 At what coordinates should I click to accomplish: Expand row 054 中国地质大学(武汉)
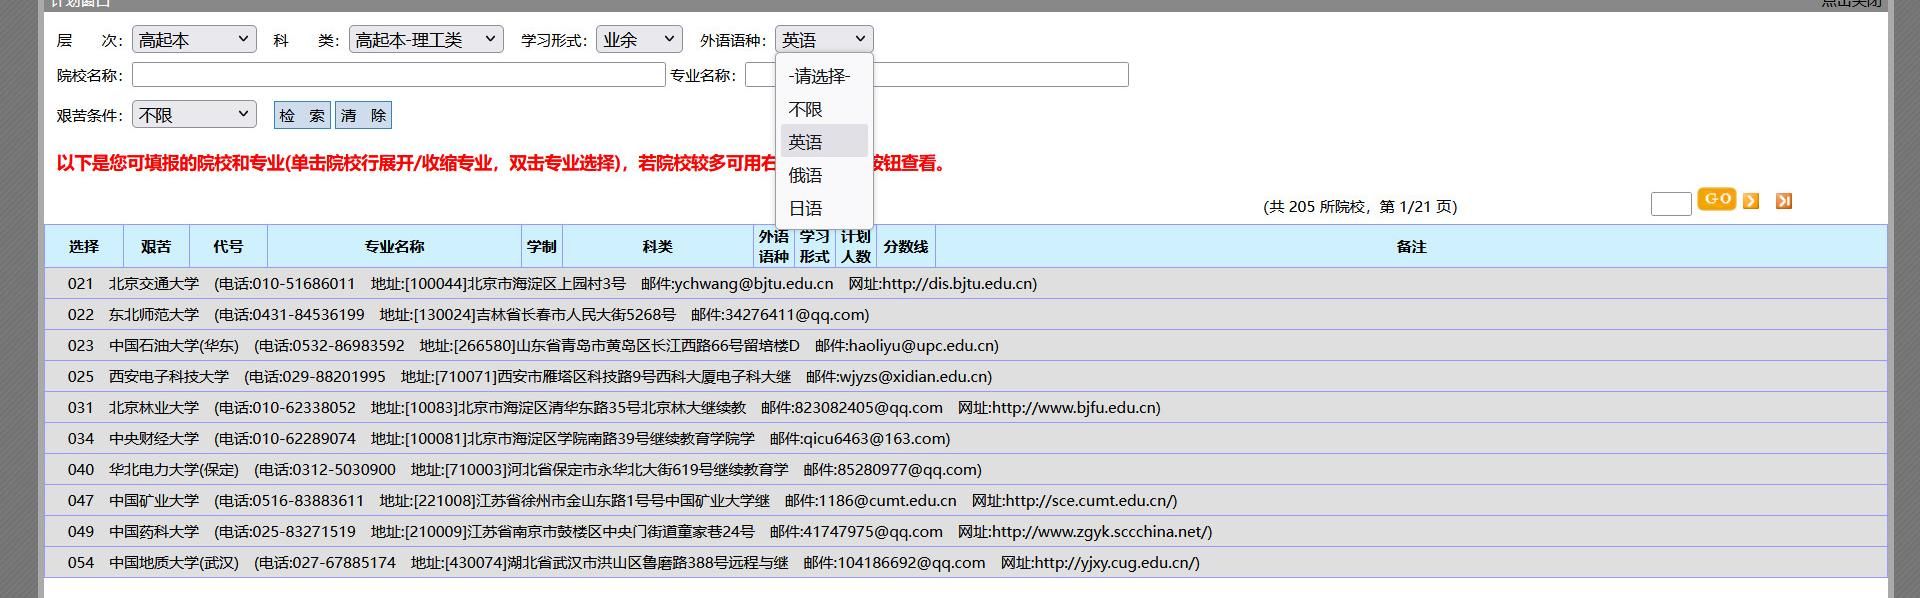click(x=965, y=562)
